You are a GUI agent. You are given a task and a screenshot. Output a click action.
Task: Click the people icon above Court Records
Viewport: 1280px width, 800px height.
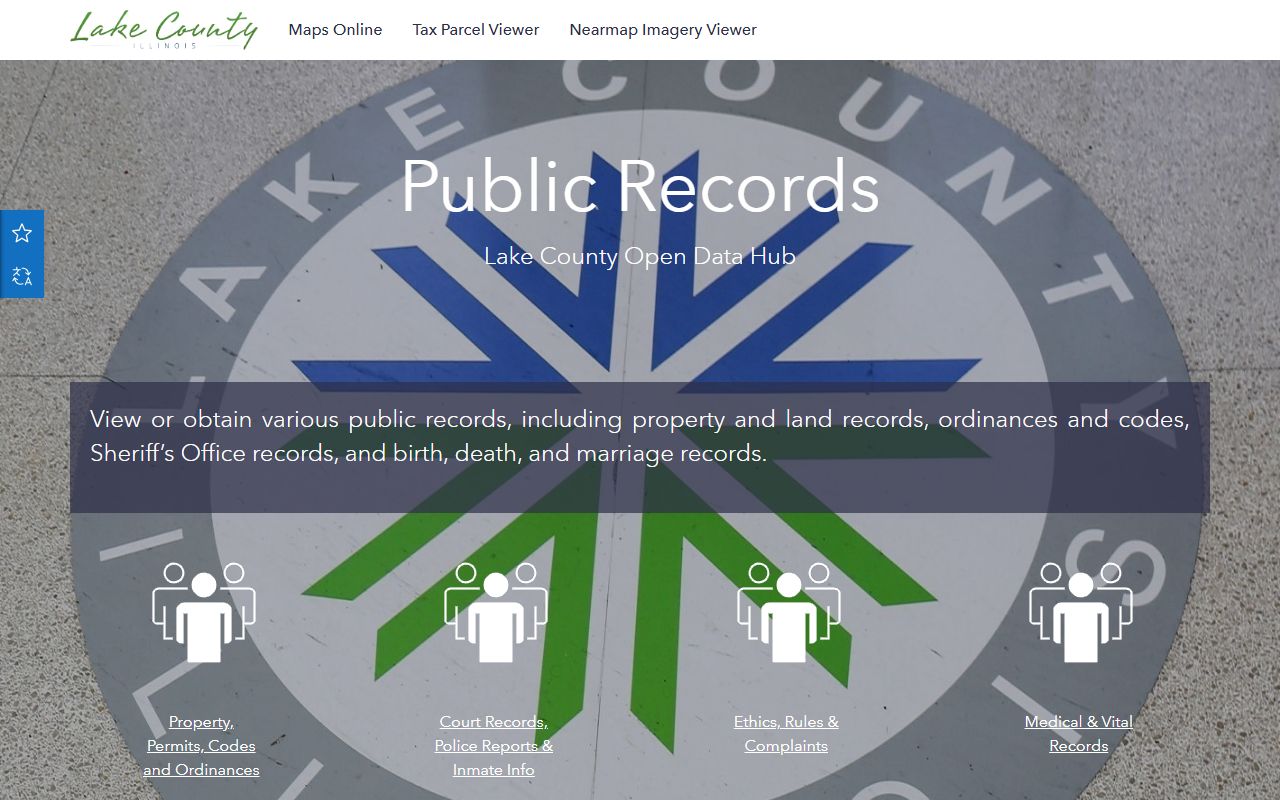coord(496,612)
